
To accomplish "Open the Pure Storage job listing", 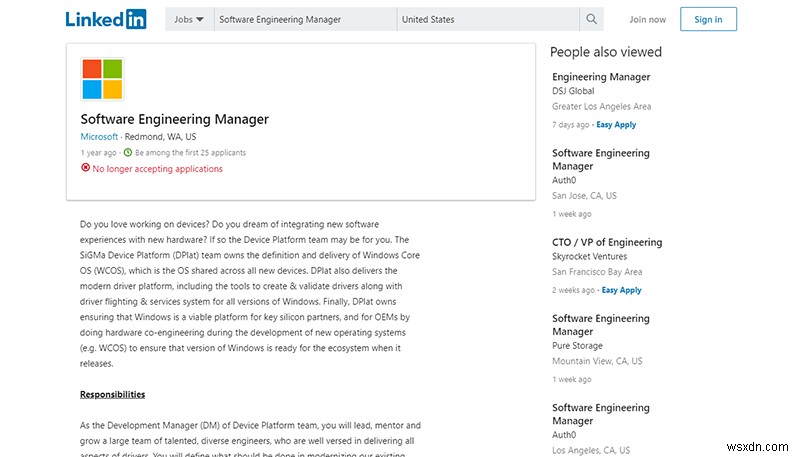I will 601,325.
